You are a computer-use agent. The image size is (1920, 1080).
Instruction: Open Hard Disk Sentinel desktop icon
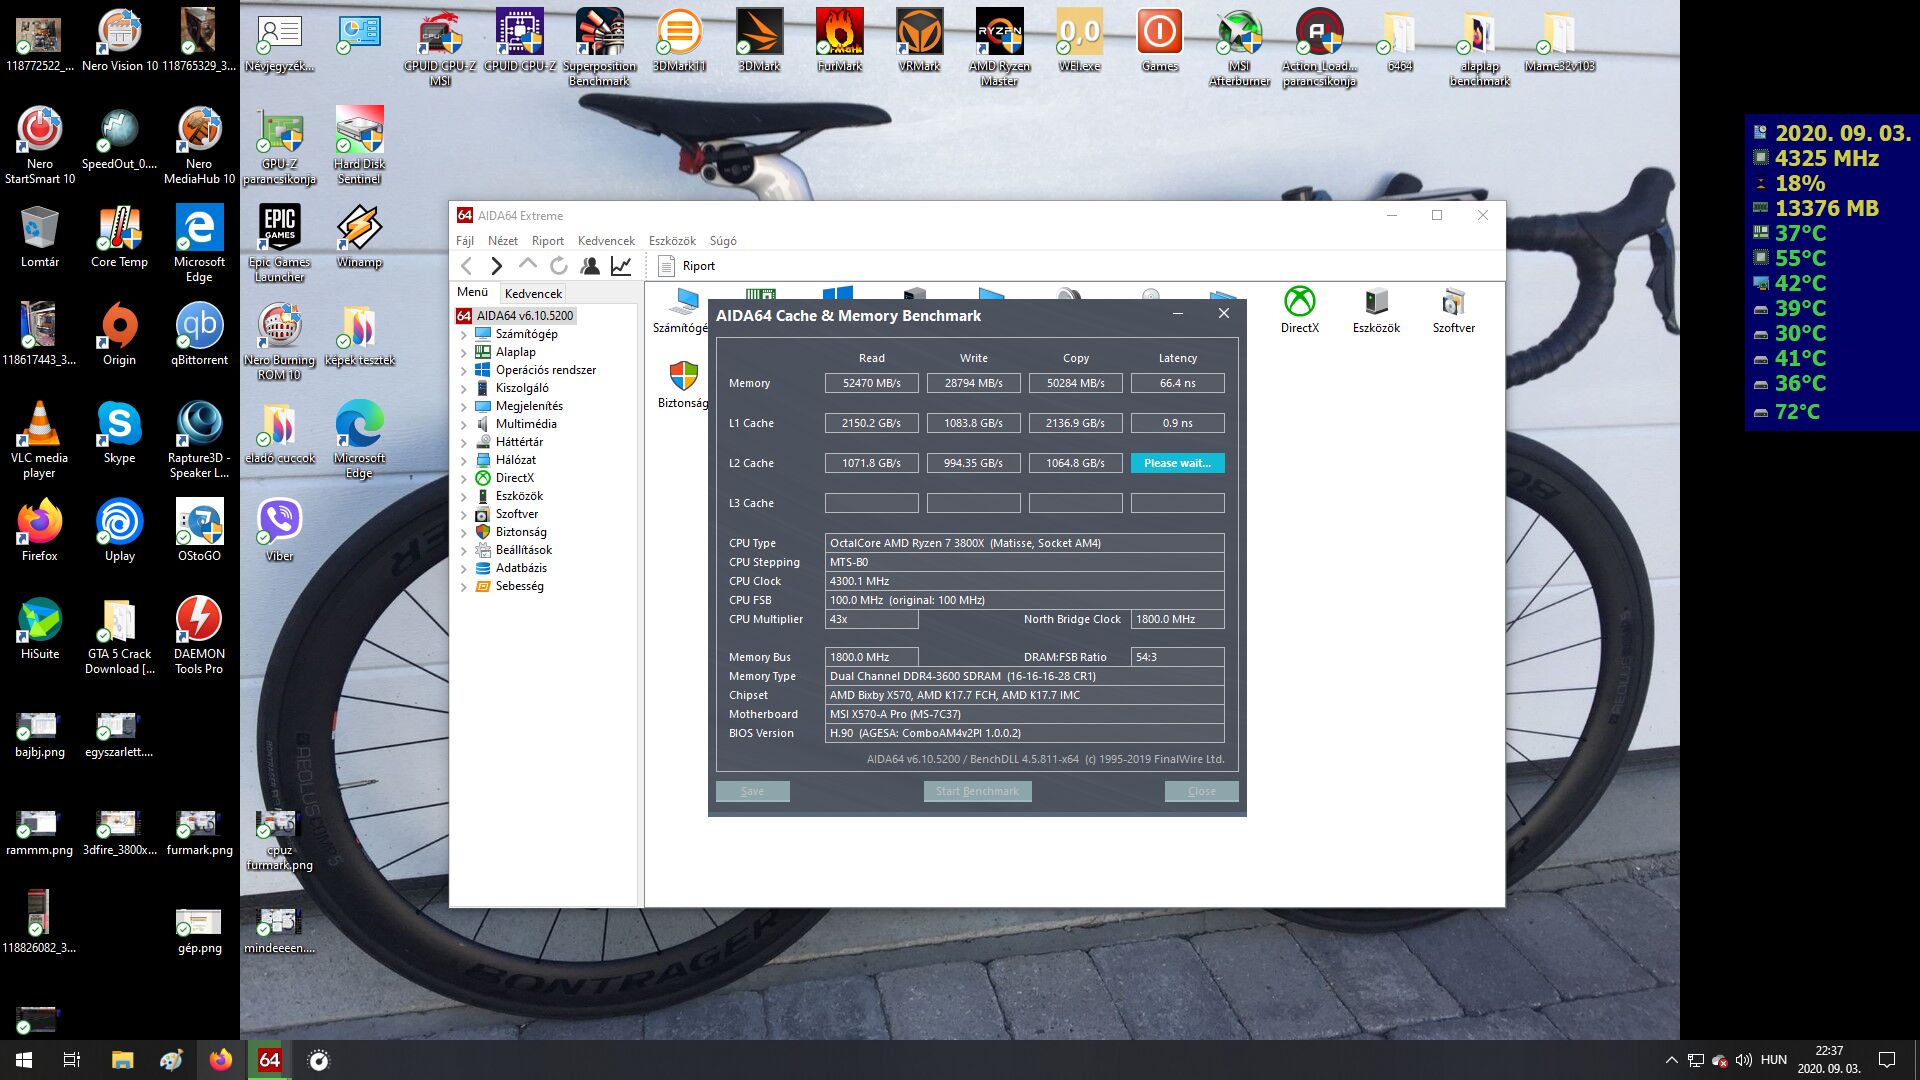point(359,145)
